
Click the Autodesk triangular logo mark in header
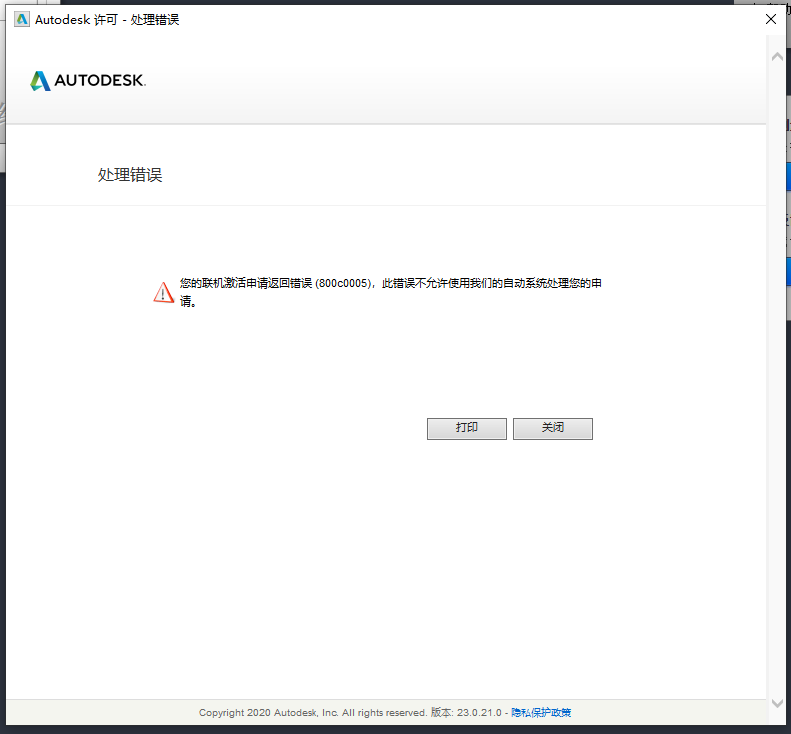[40, 81]
